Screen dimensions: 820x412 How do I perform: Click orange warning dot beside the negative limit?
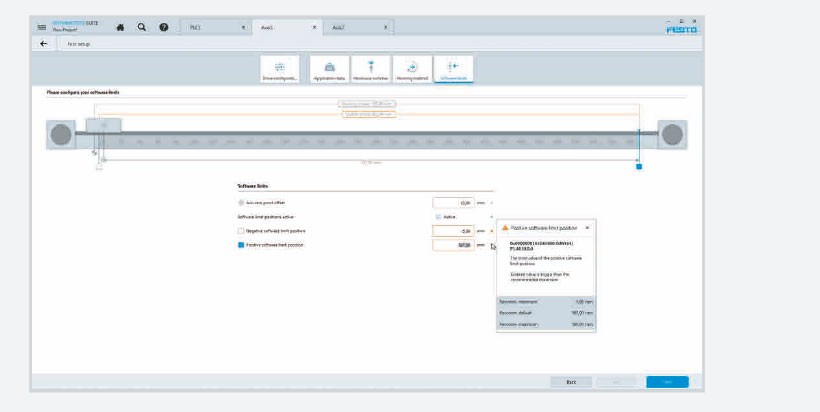click(x=492, y=231)
